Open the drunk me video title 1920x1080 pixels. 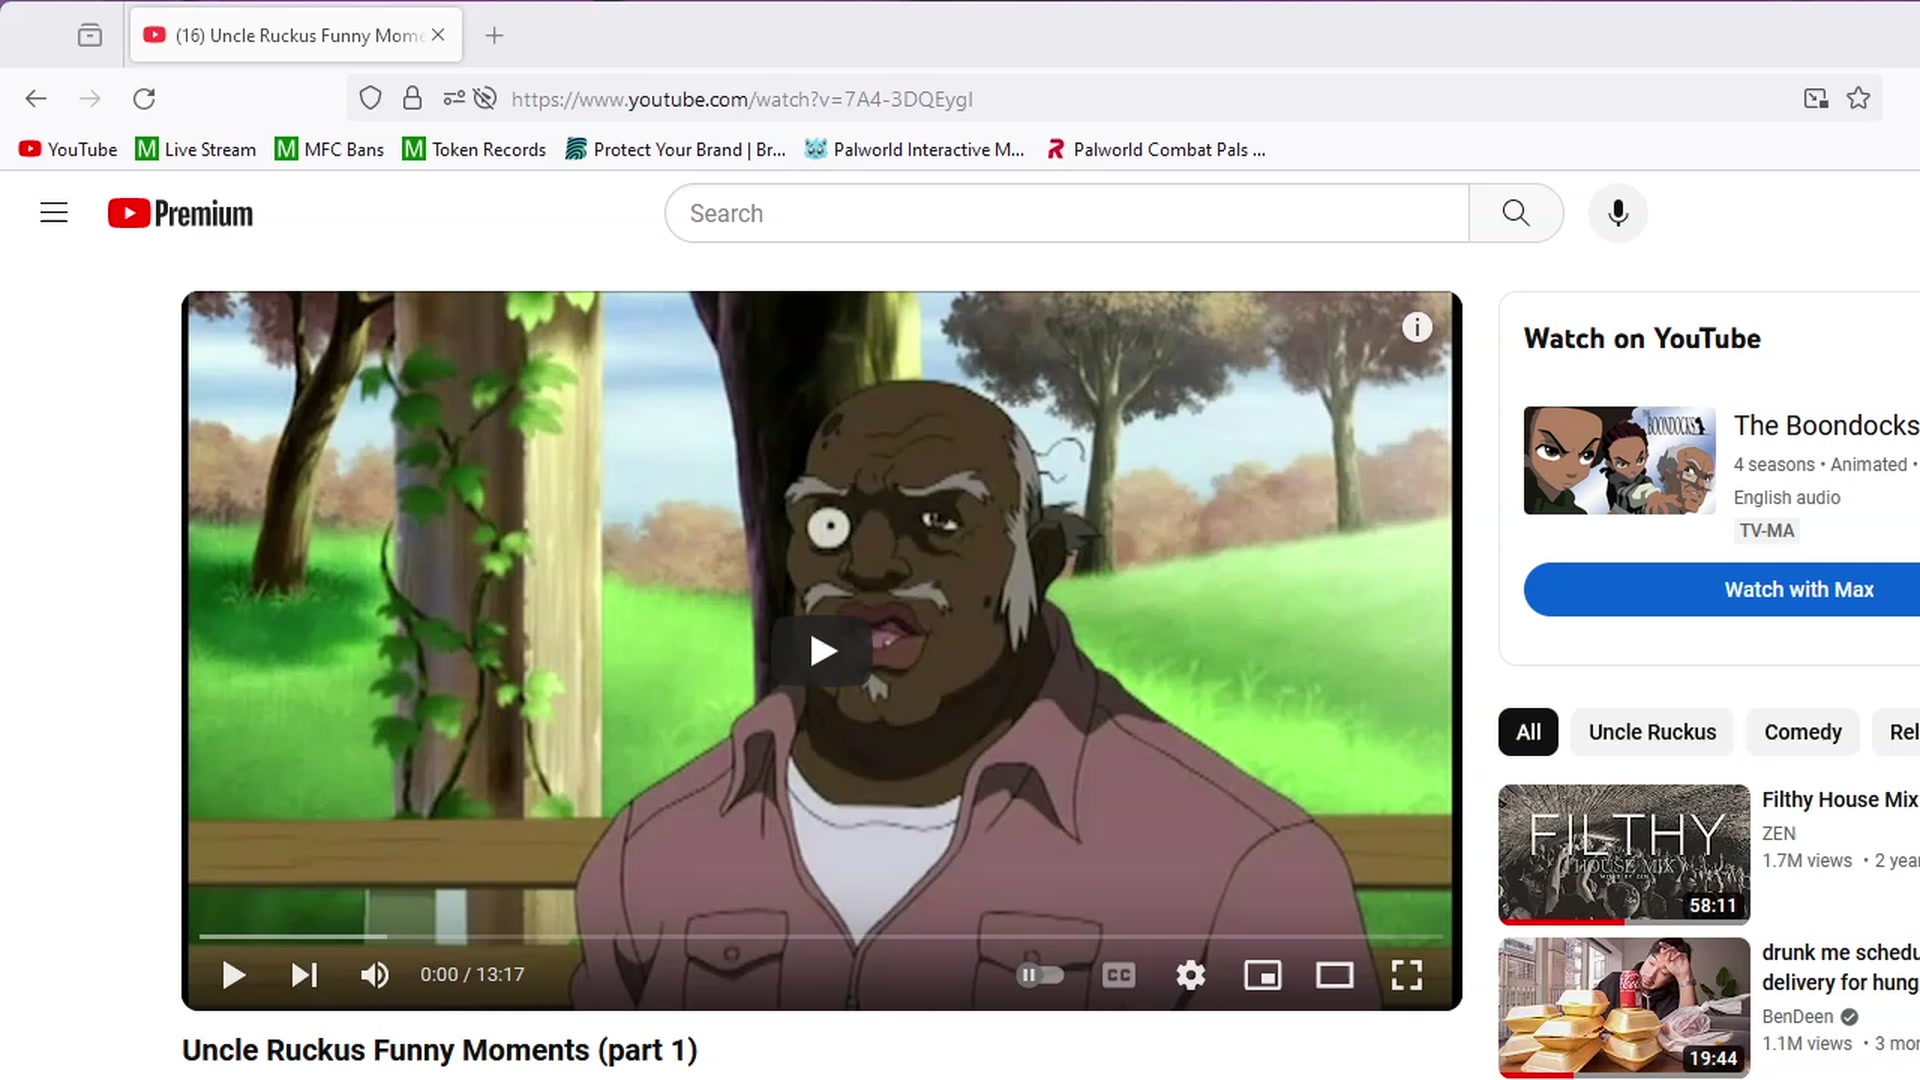[x=1840, y=967]
